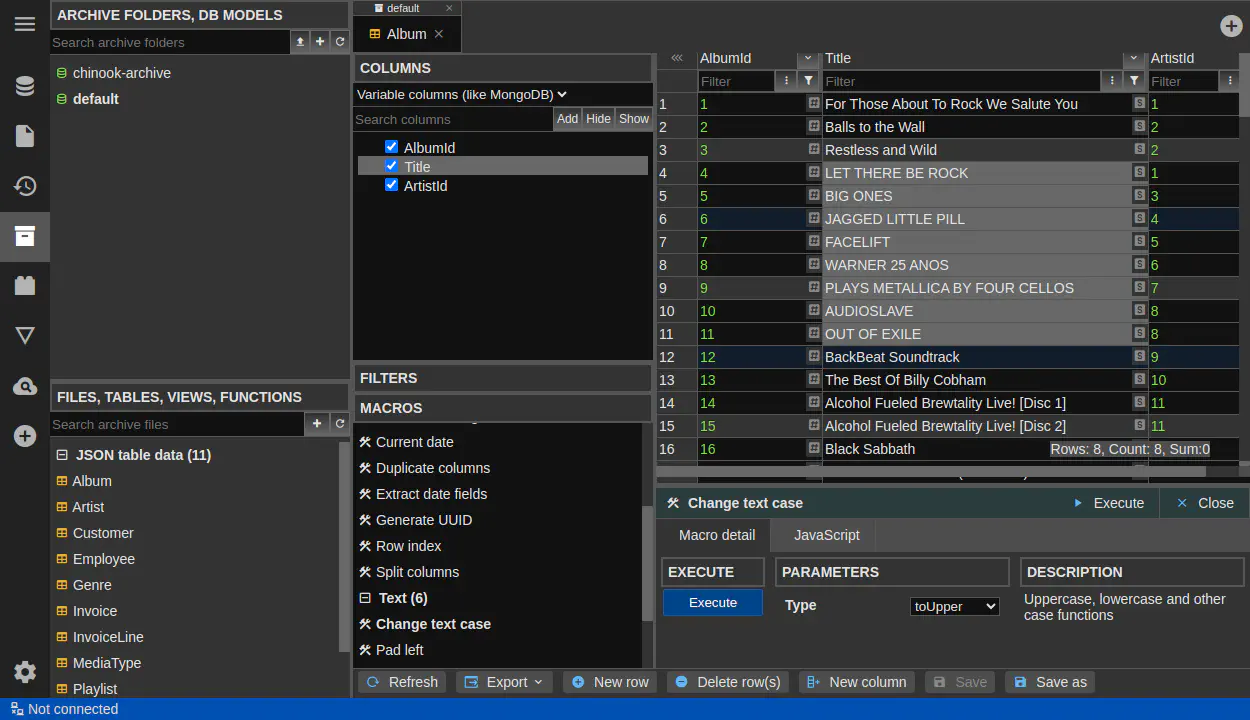Collapse the MACROS section header

pyautogui.click(x=503, y=408)
